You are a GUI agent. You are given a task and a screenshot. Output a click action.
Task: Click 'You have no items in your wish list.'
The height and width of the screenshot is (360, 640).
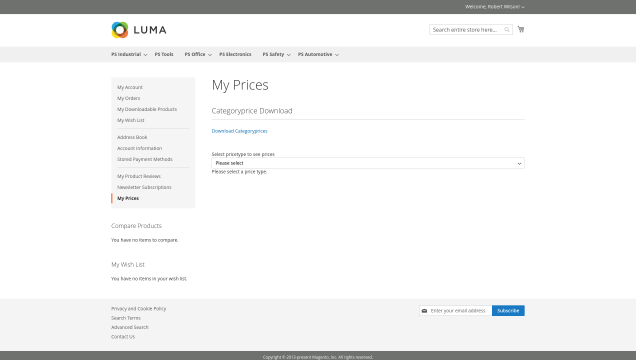click(x=149, y=279)
